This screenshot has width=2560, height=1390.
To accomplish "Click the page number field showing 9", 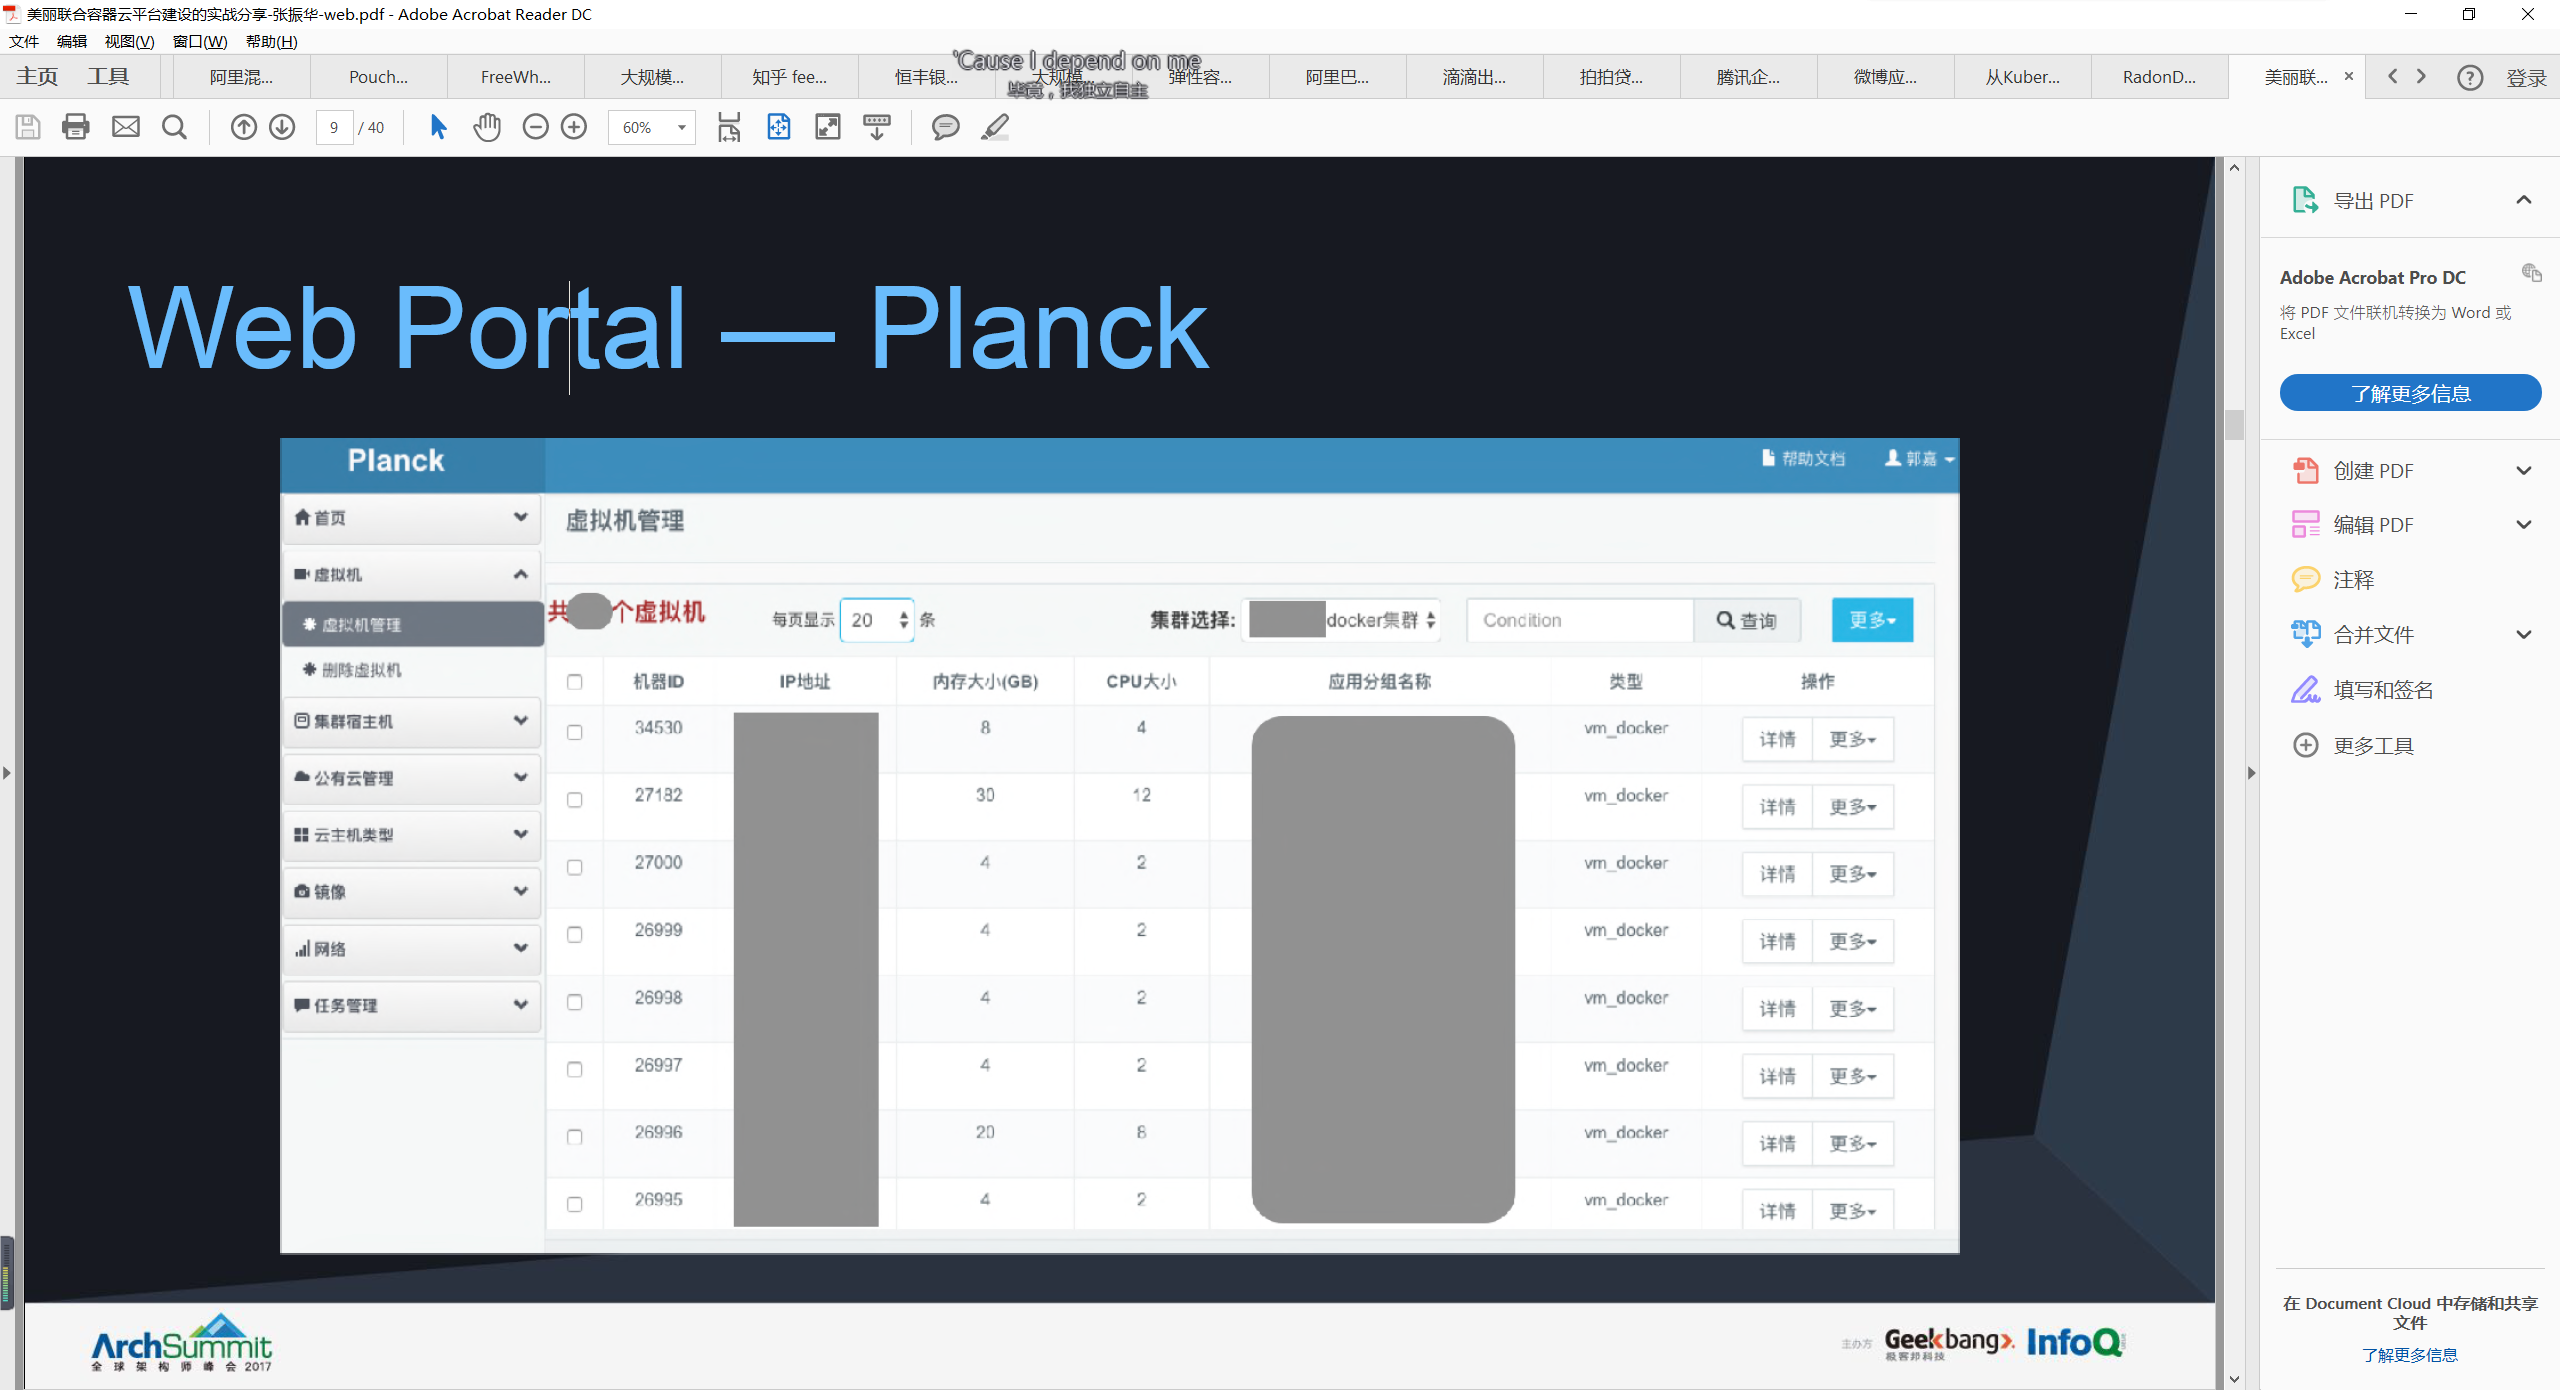I will coord(334,127).
